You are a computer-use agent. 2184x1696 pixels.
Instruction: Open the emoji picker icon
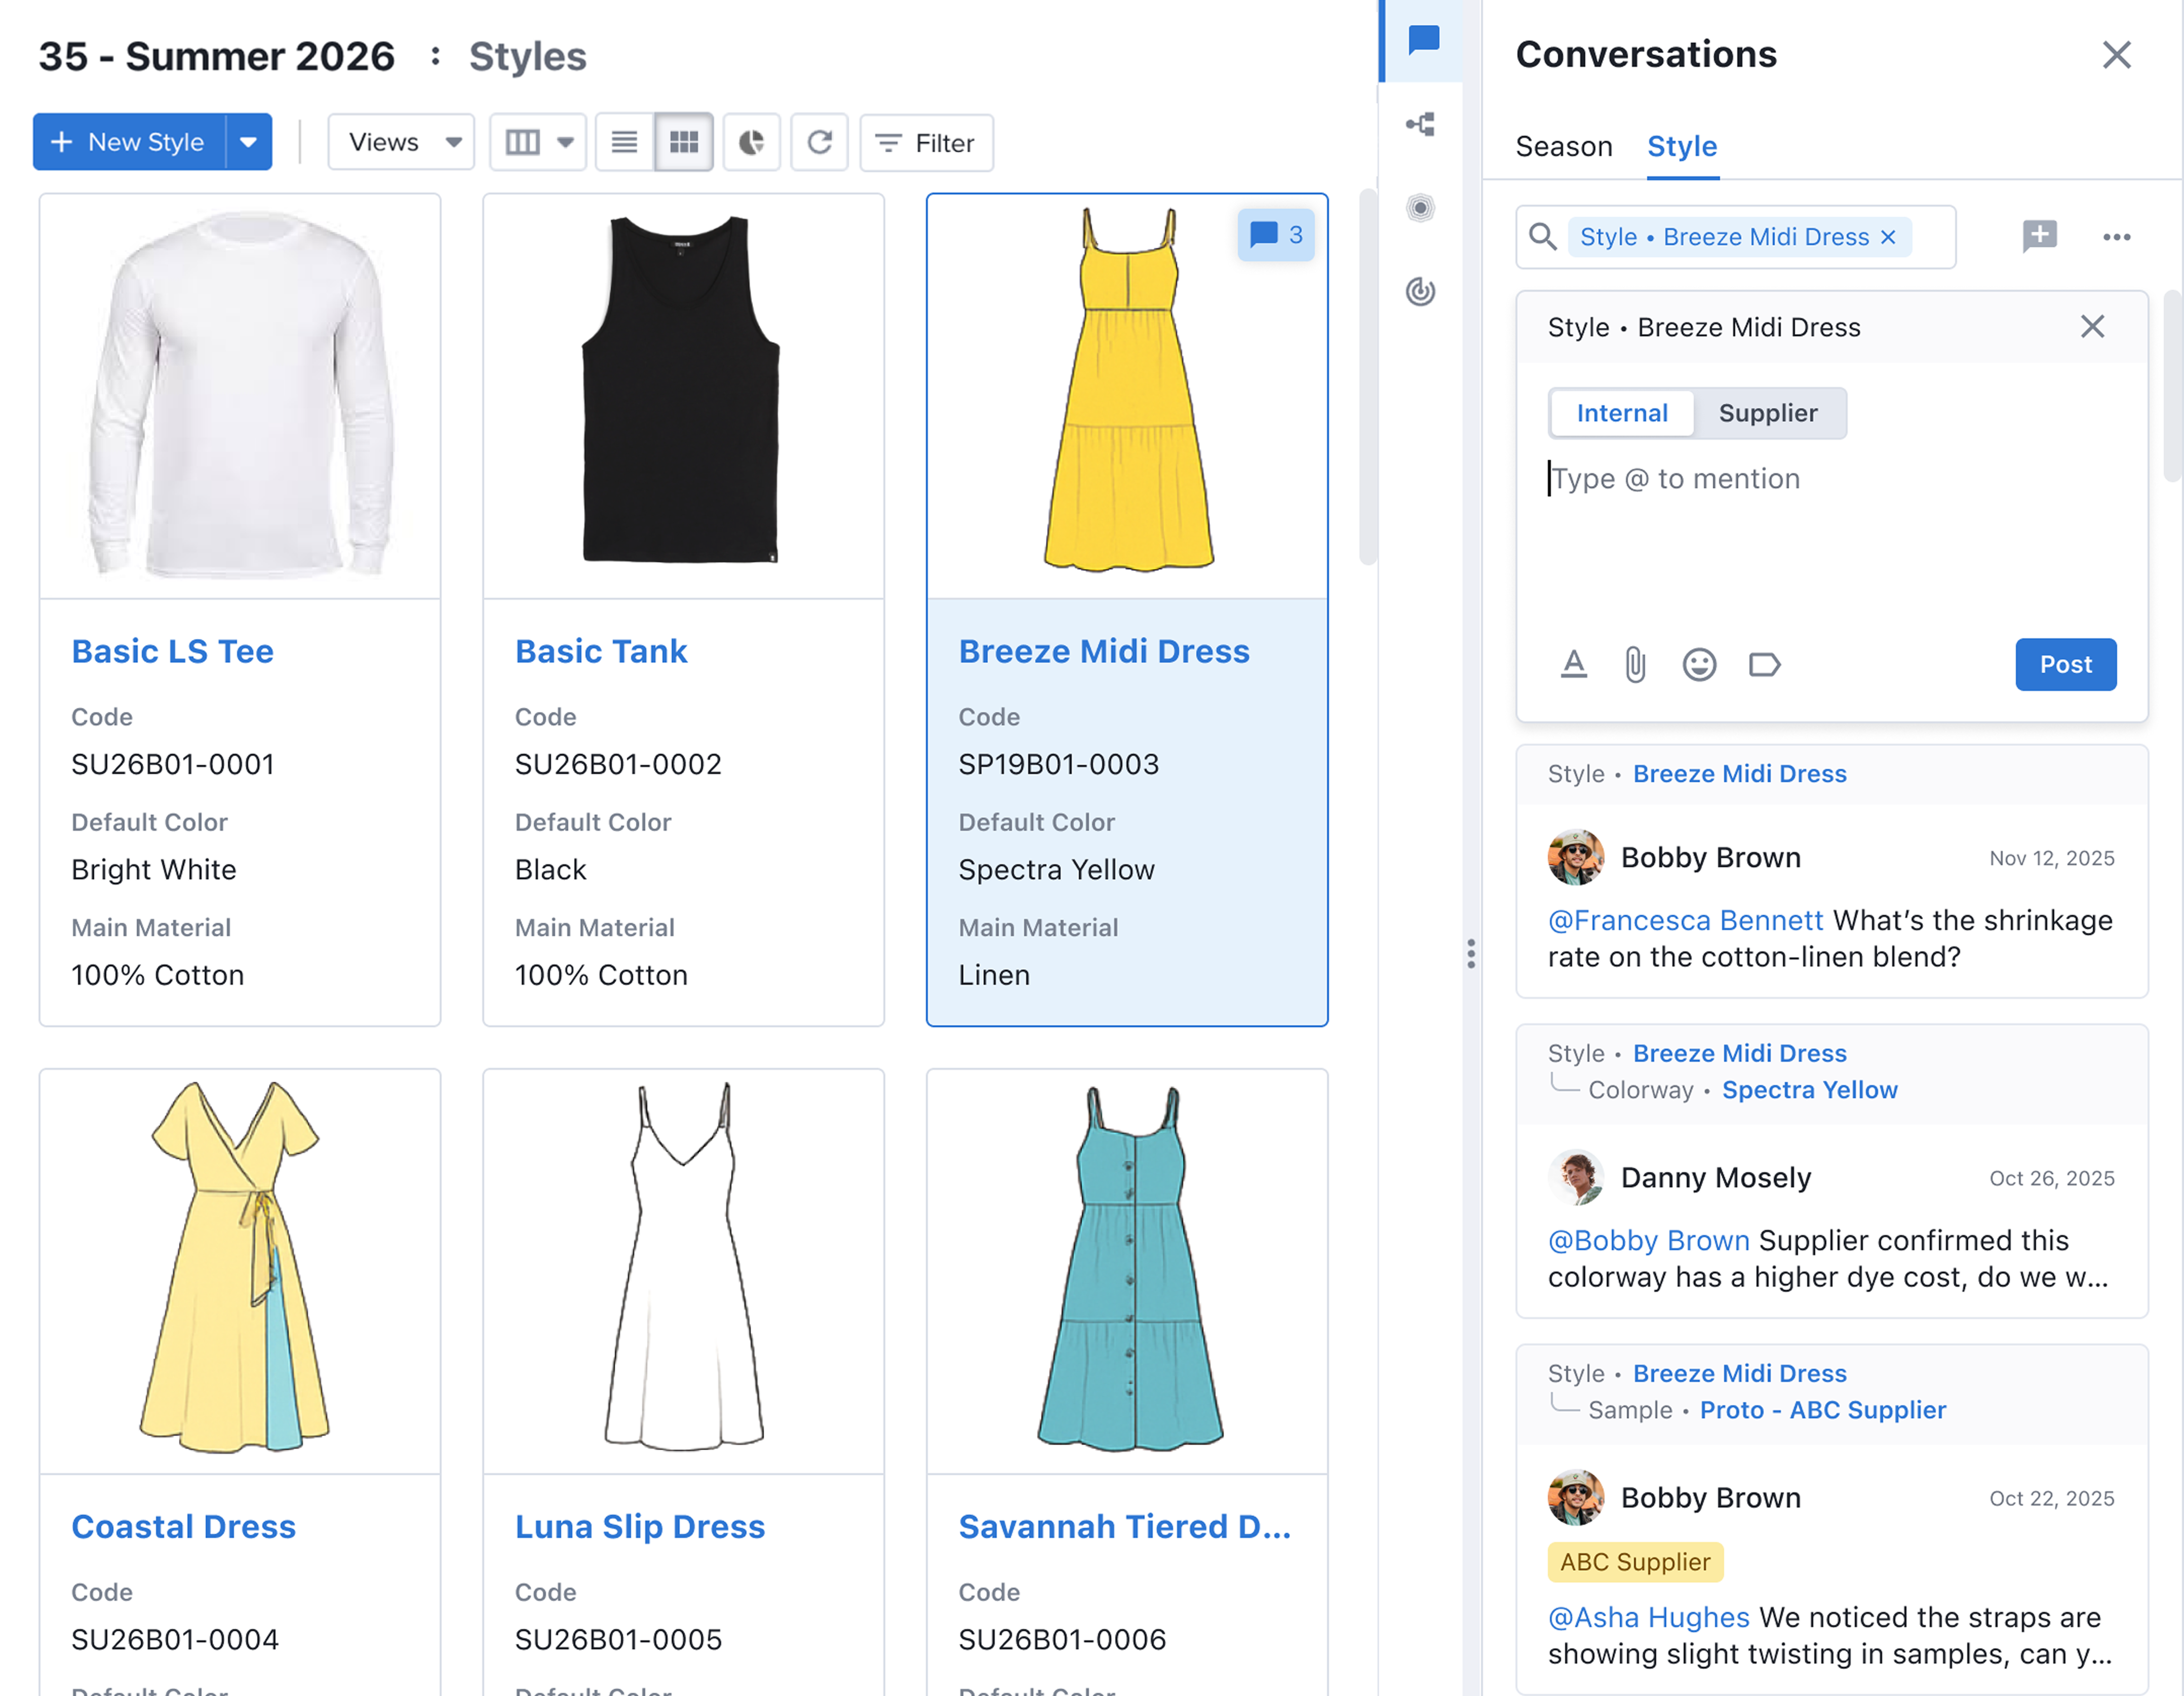click(1699, 665)
